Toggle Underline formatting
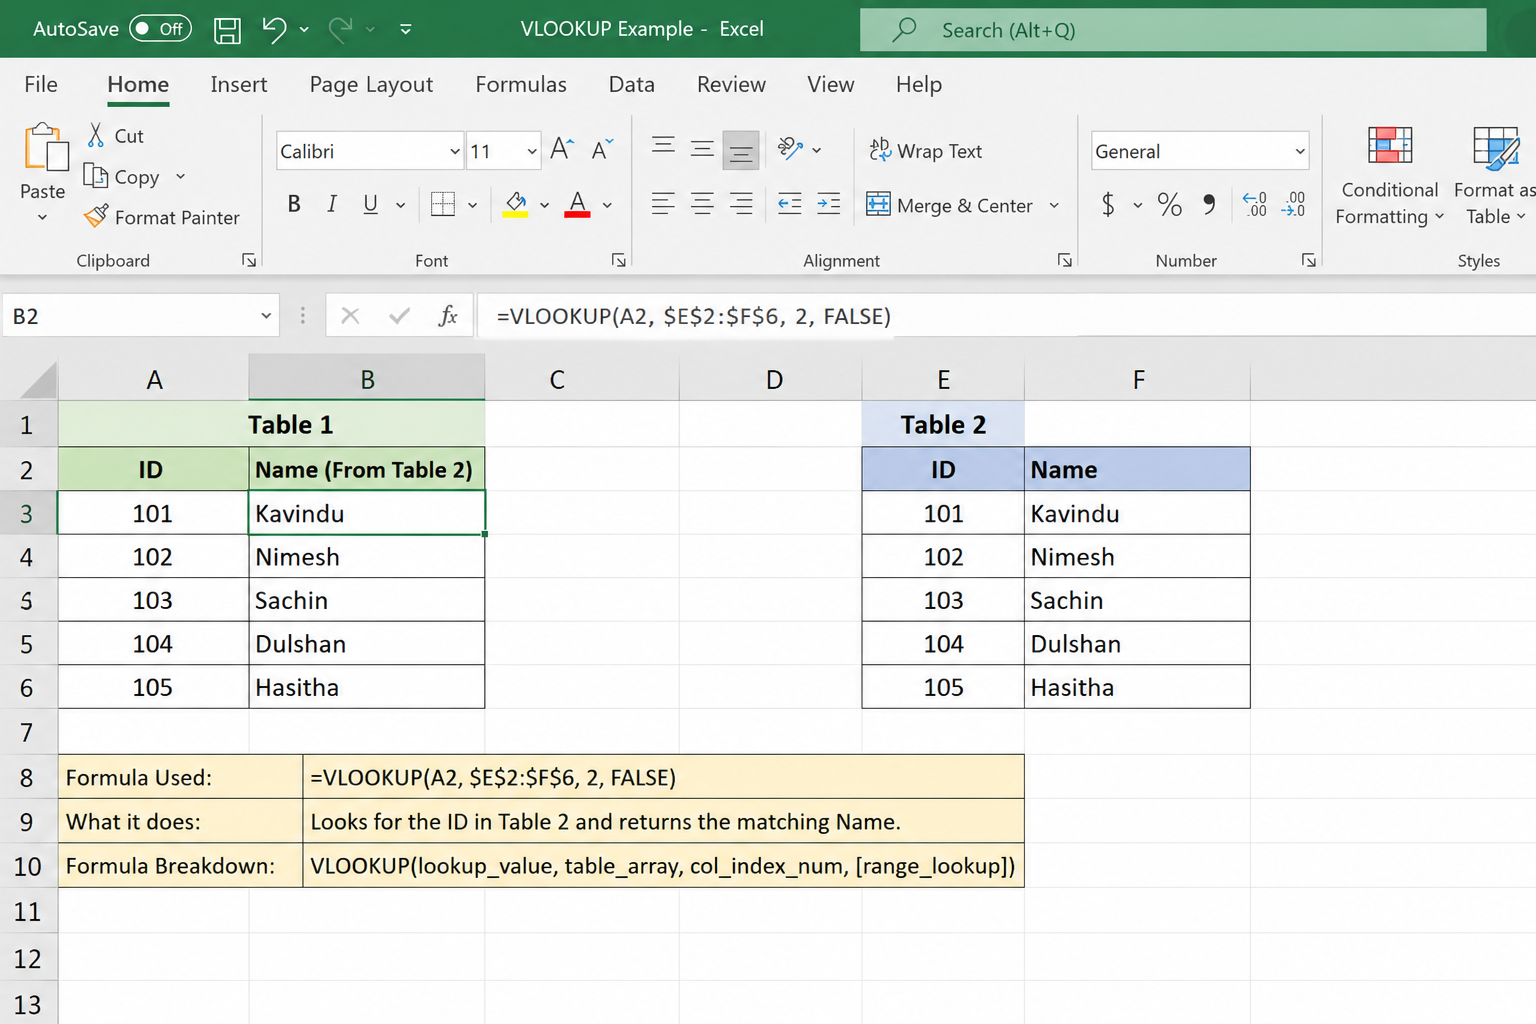 click(x=370, y=204)
